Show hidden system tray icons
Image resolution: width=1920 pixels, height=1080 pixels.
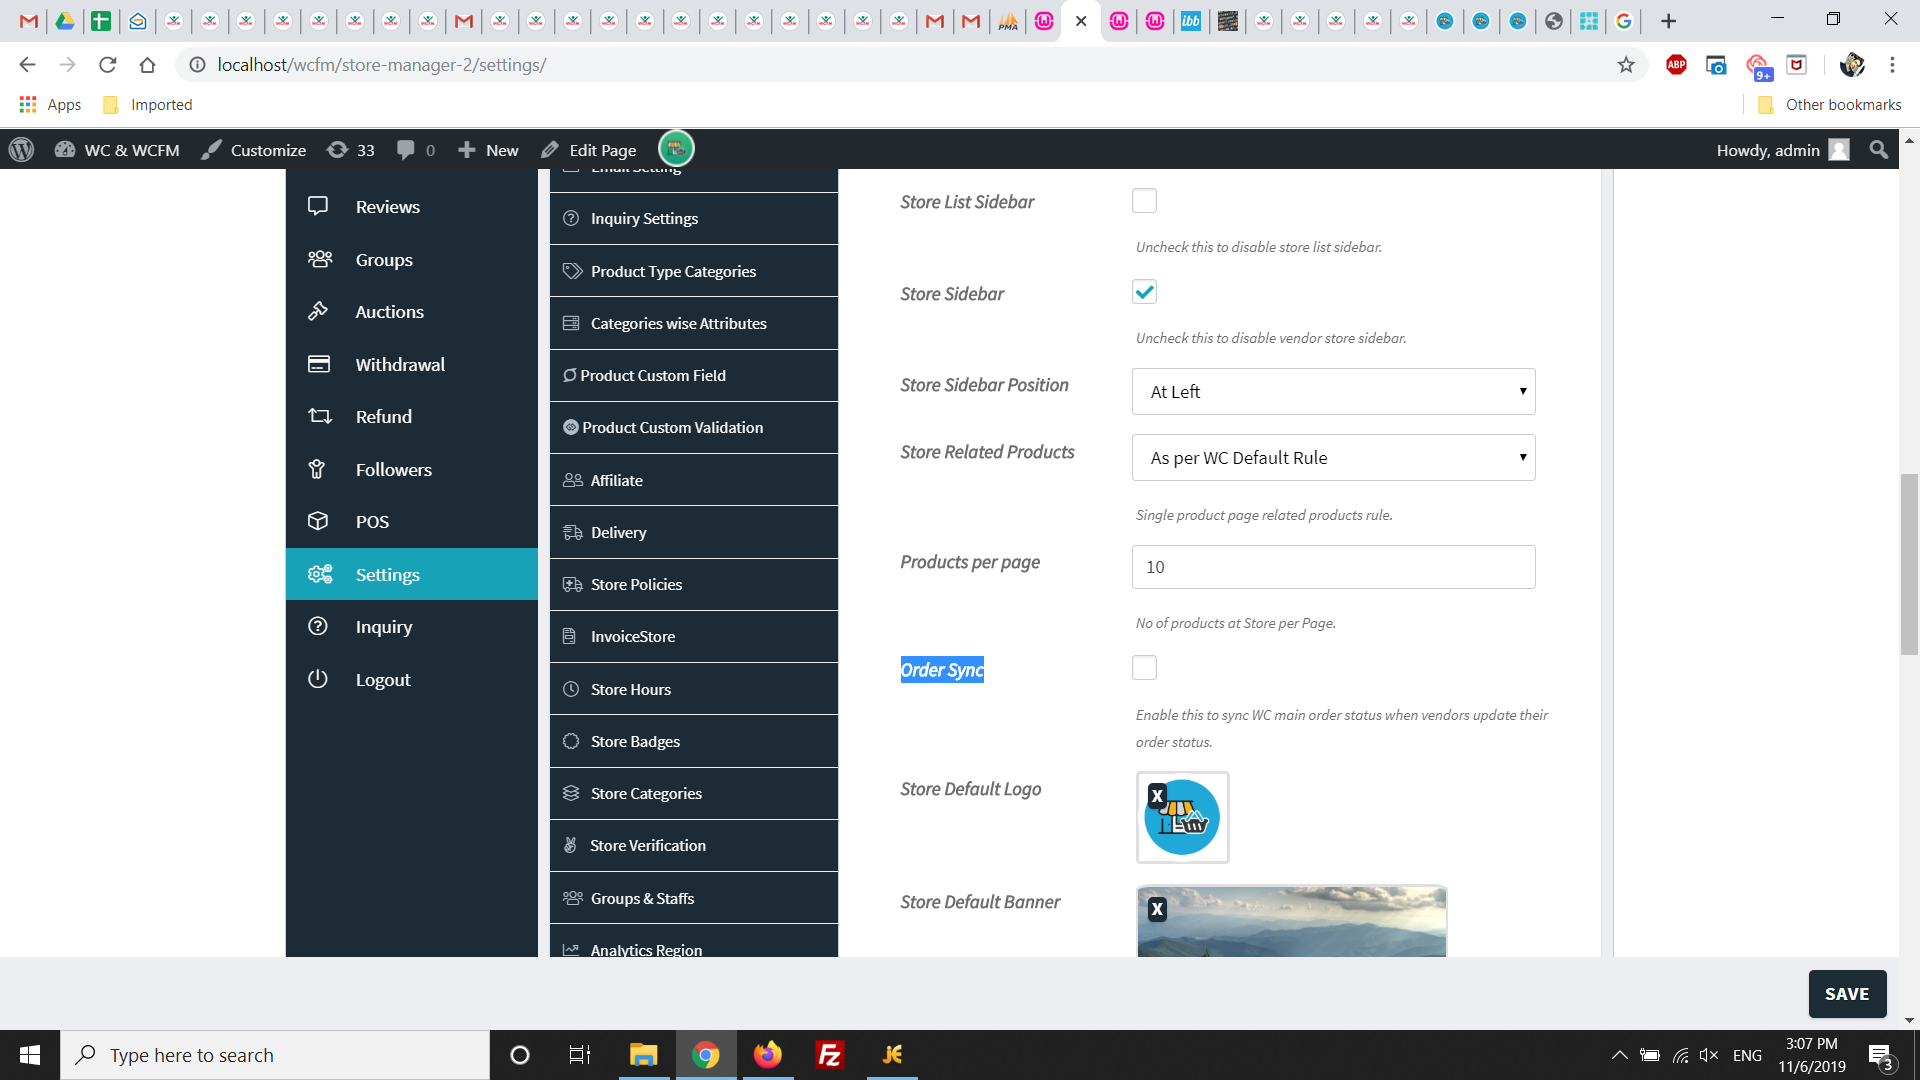(x=1619, y=1055)
